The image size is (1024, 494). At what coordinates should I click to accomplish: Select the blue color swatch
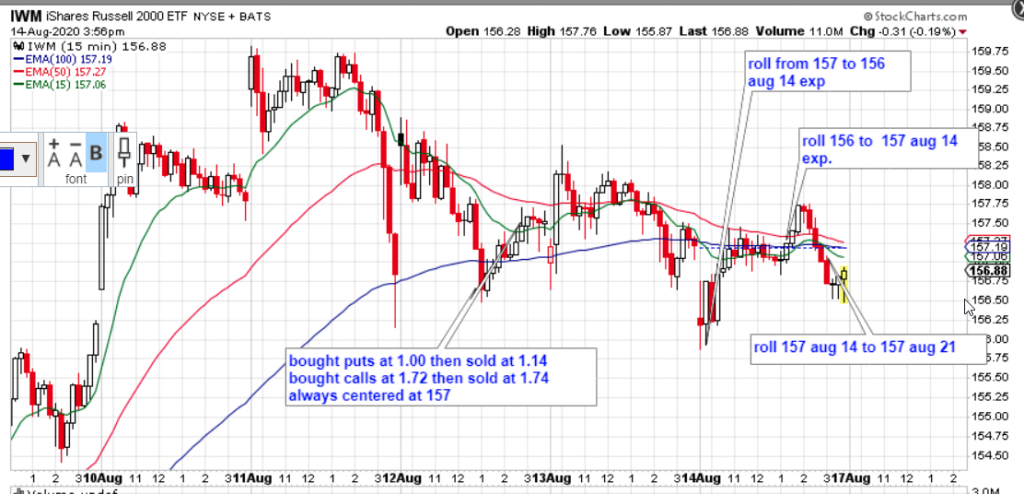[7, 159]
